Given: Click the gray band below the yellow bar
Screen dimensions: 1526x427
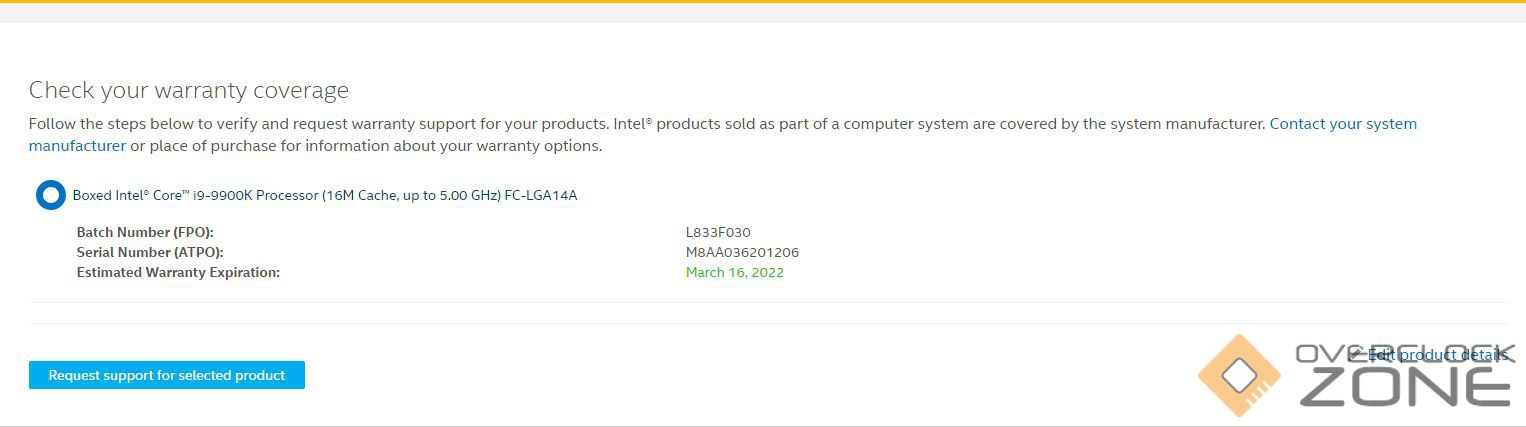Looking at the screenshot, I should 763,13.
